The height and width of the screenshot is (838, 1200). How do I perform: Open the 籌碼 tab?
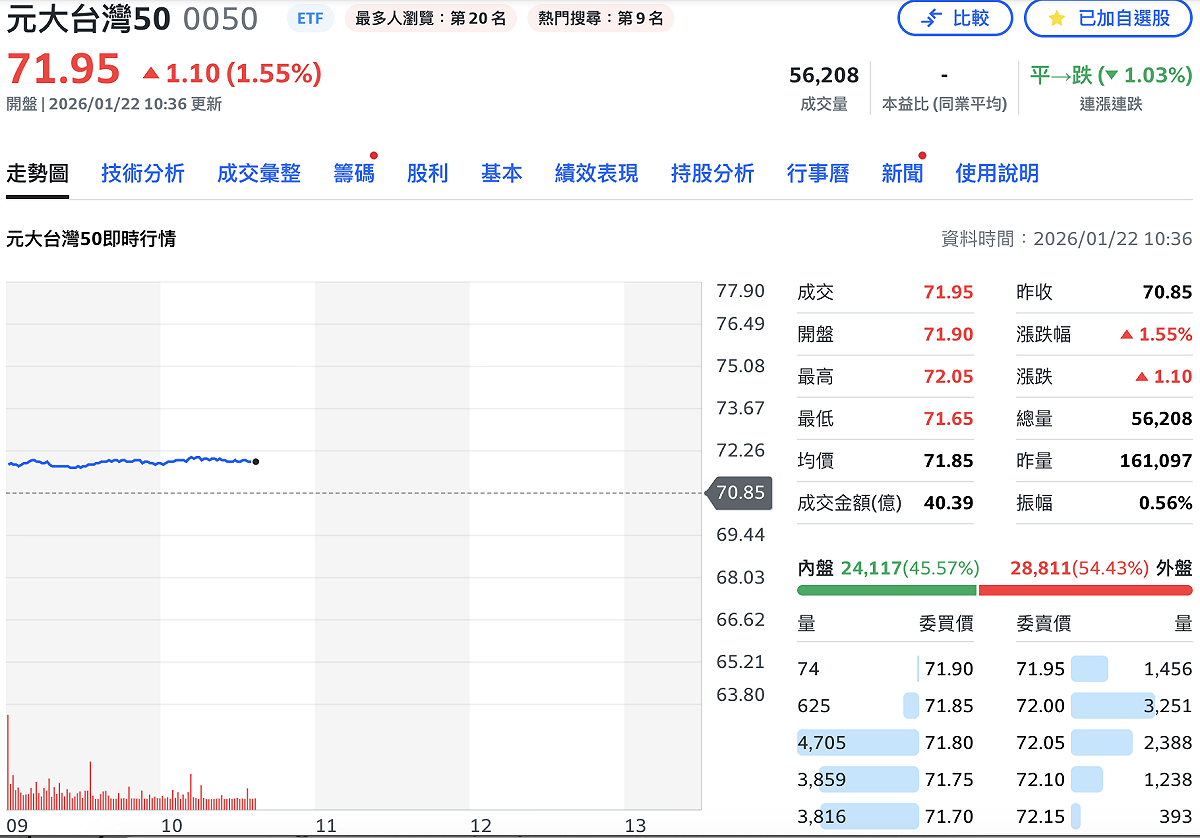pos(354,173)
